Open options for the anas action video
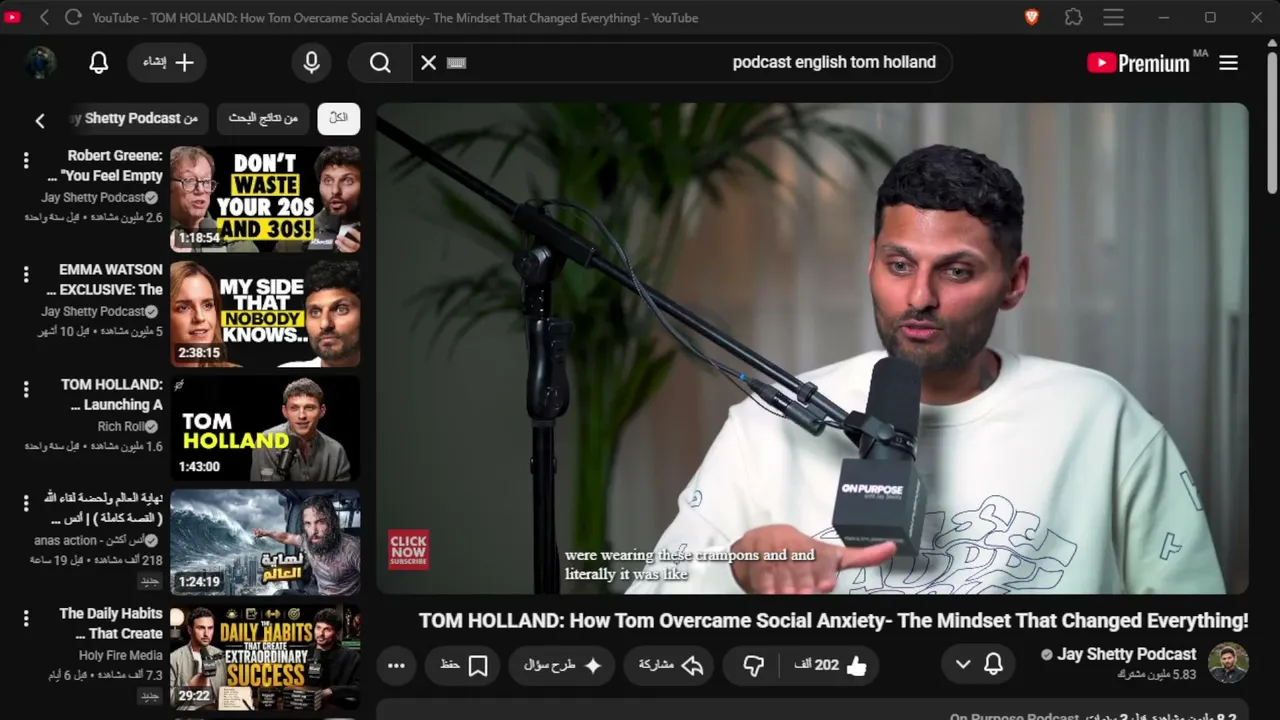 26,503
